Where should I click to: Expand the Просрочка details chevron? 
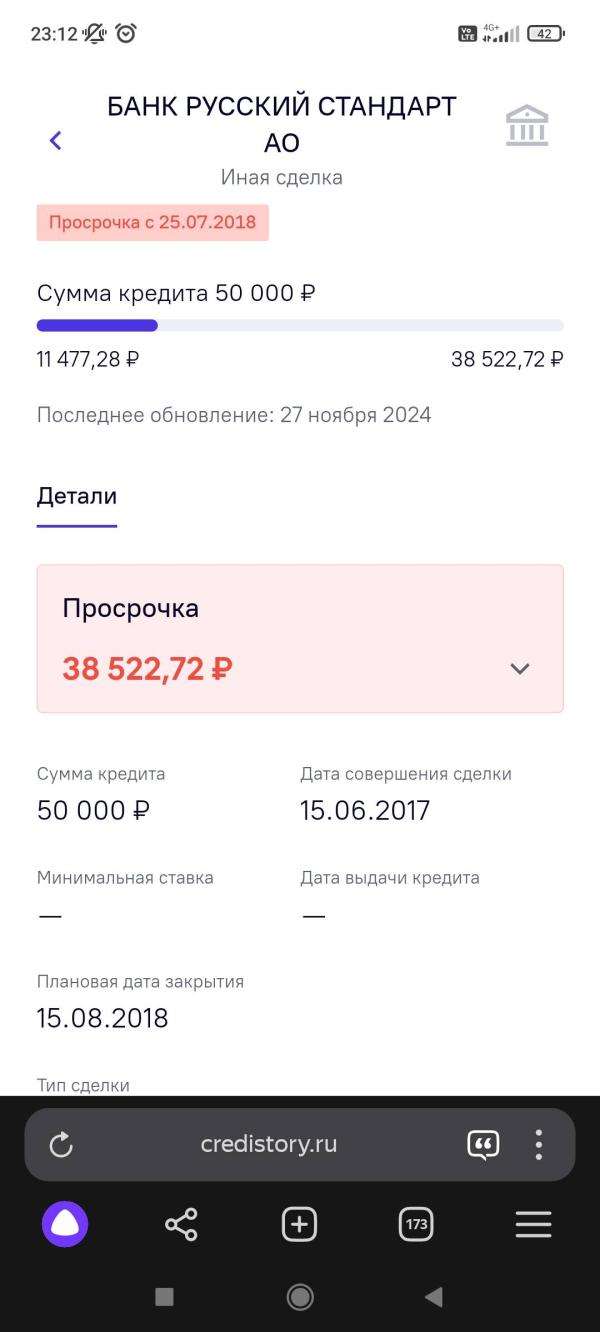[x=519, y=669]
